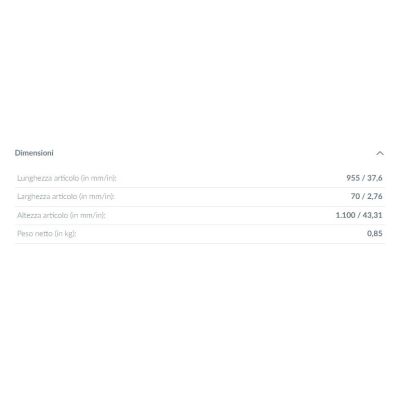Click the Lunghezza articolo table row

200,178
